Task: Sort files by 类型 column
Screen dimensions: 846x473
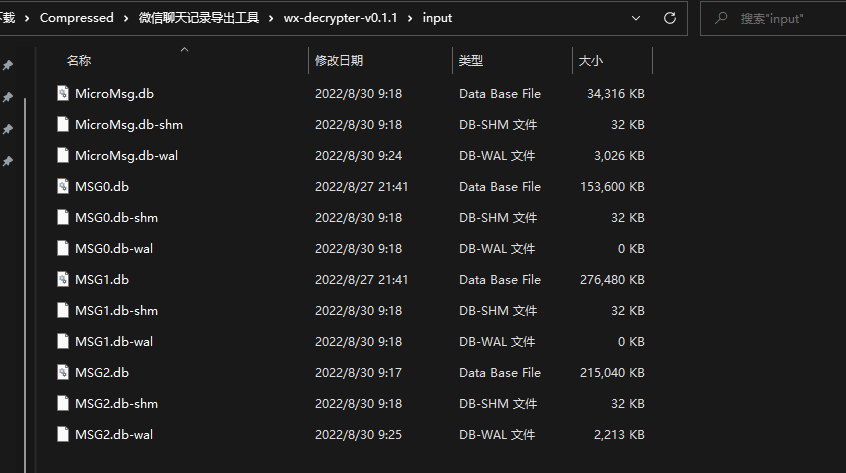Action: (471, 61)
